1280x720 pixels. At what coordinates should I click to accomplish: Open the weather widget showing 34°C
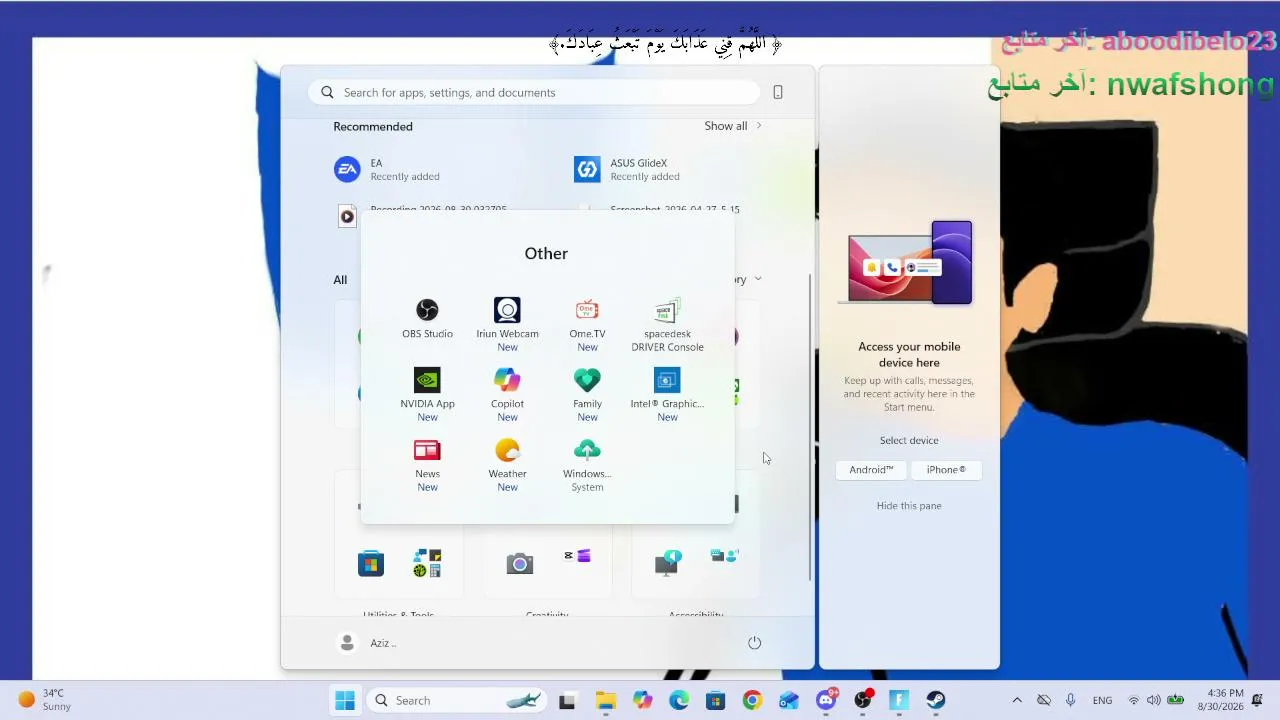pos(46,700)
